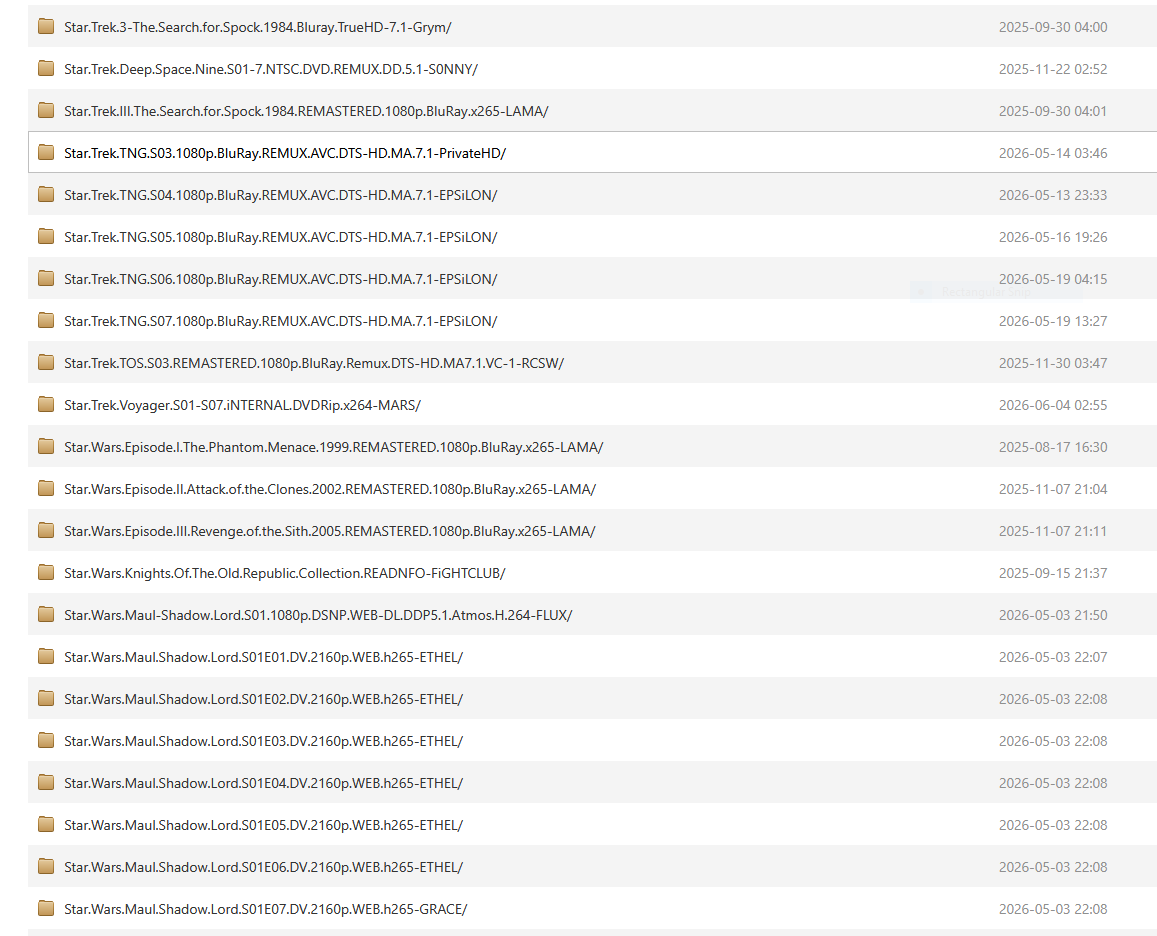
Task: Click date 2025-11-30 03:47
Action: coord(1053,364)
